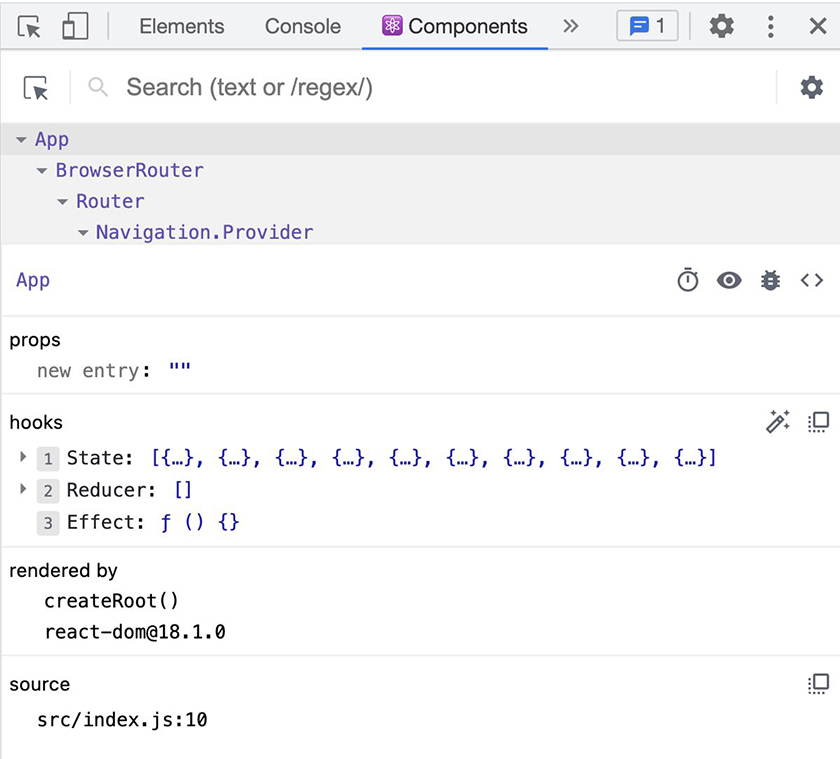This screenshot has height=759, width=840.
Task: Click the component search input field
Action: tap(300, 88)
